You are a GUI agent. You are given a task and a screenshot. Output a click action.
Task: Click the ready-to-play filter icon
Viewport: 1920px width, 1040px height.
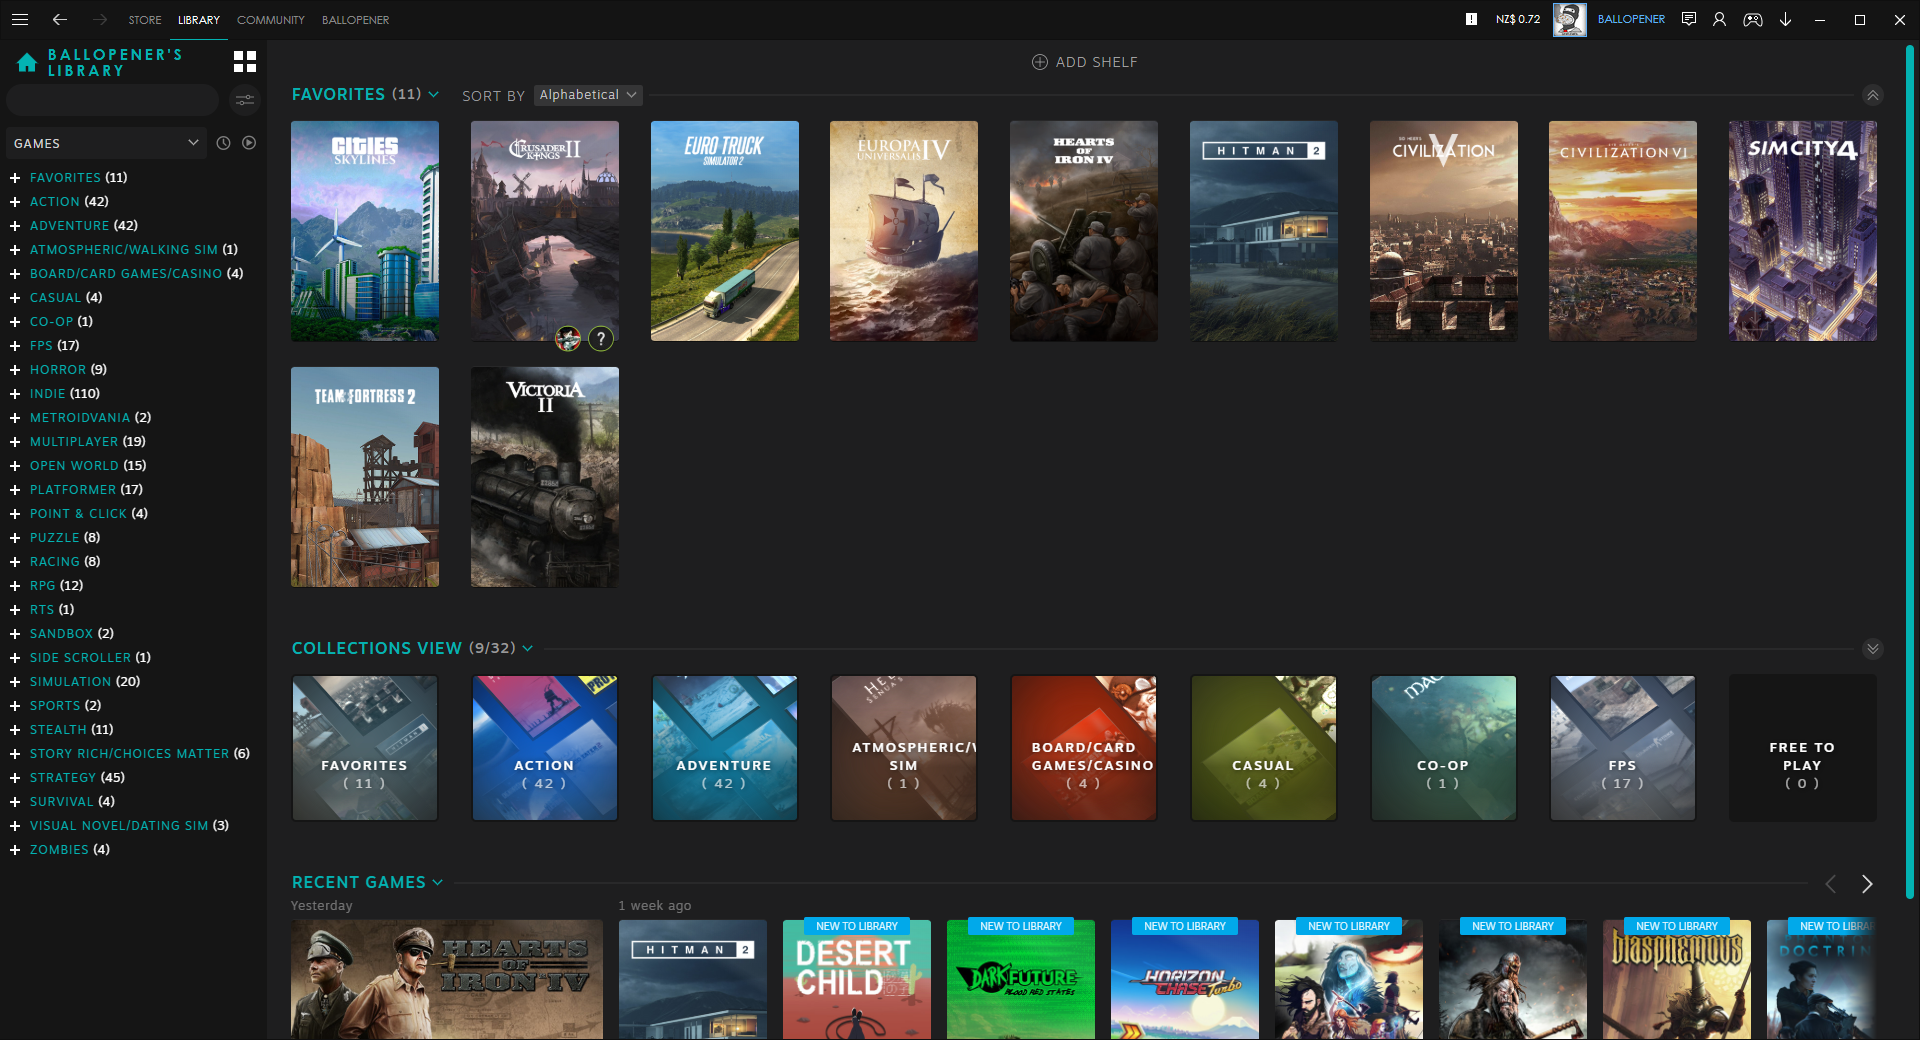click(249, 143)
